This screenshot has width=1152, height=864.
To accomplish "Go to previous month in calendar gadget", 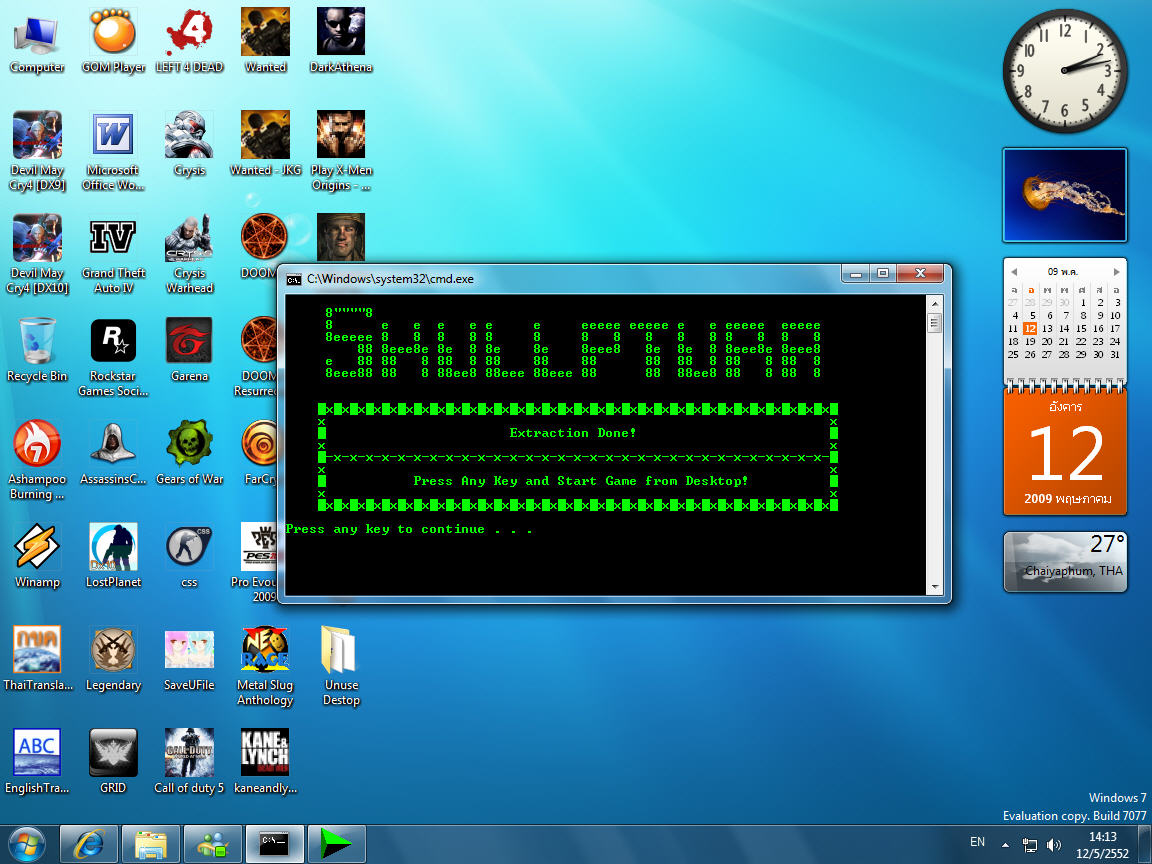I will (1014, 272).
